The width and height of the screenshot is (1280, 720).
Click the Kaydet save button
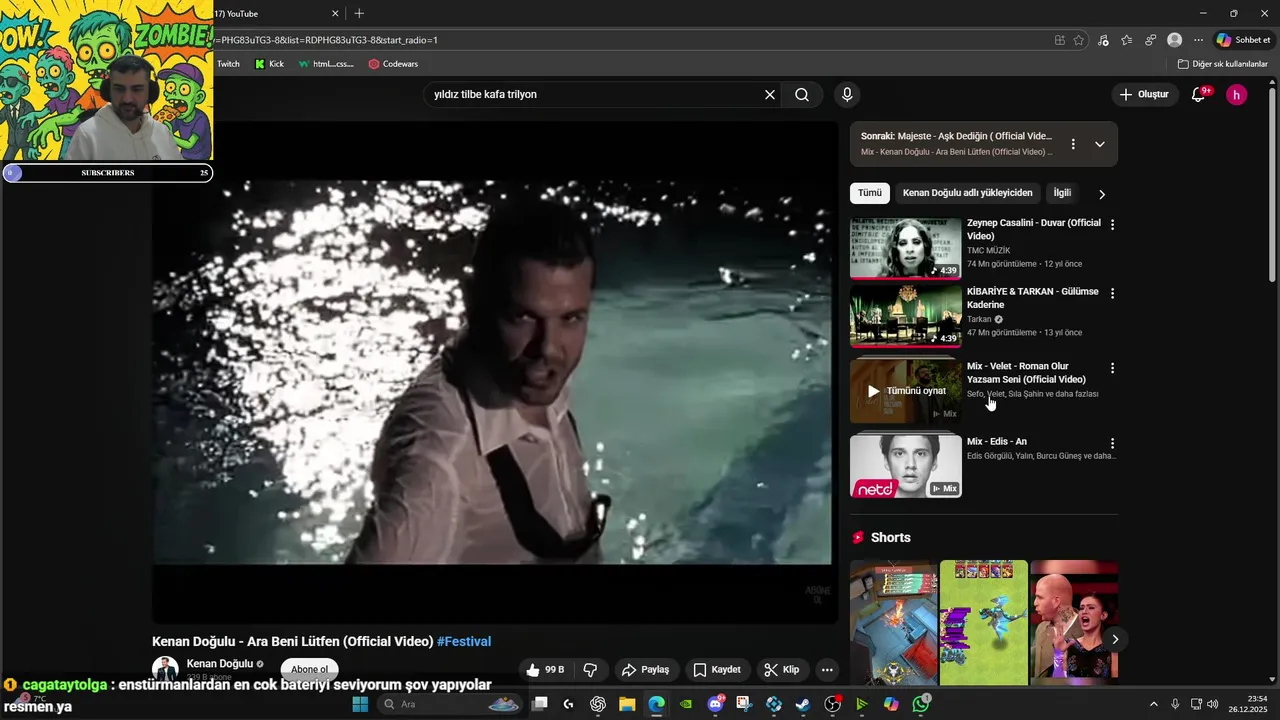point(717,670)
